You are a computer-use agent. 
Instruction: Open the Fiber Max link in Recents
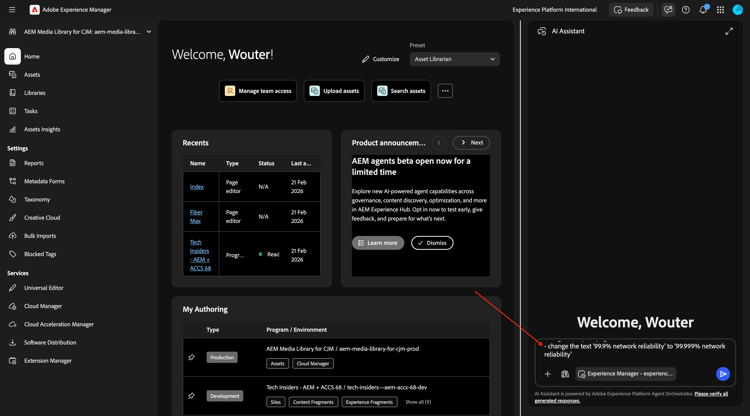196,217
